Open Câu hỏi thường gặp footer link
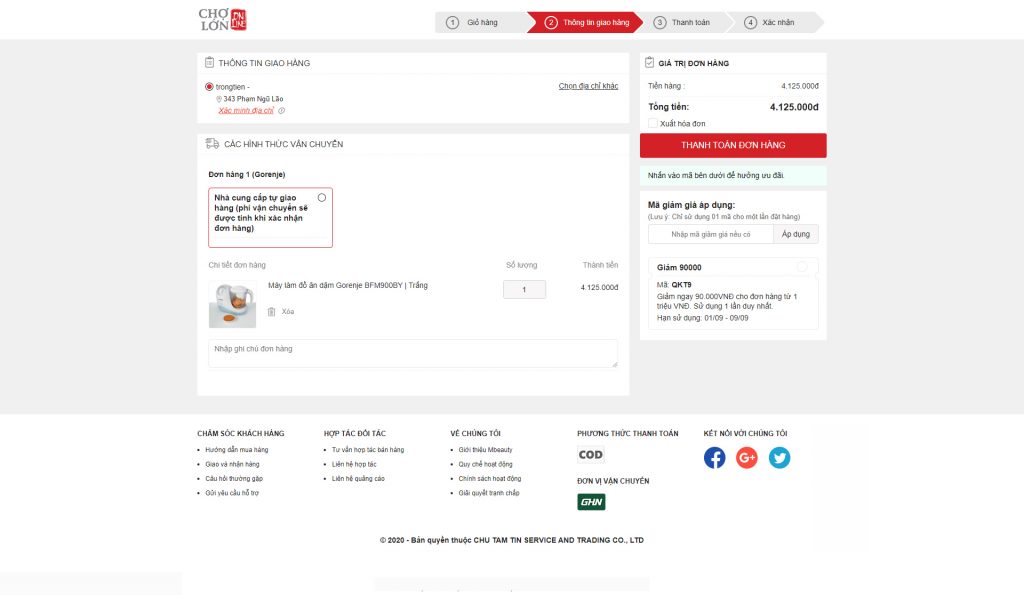Image resolution: width=1024 pixels, height=595 pixels. 234,479
